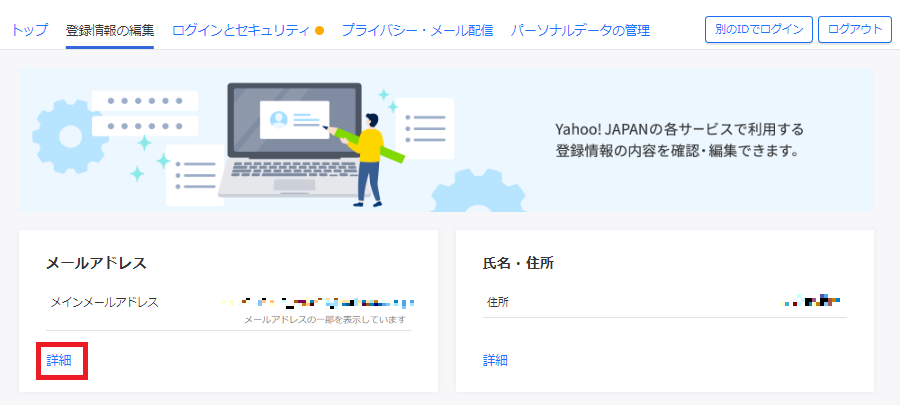Screen dimensions: 900x405
Task: Go to パーソナルデータの管理 tab
Action: click(x=580, y=30)
